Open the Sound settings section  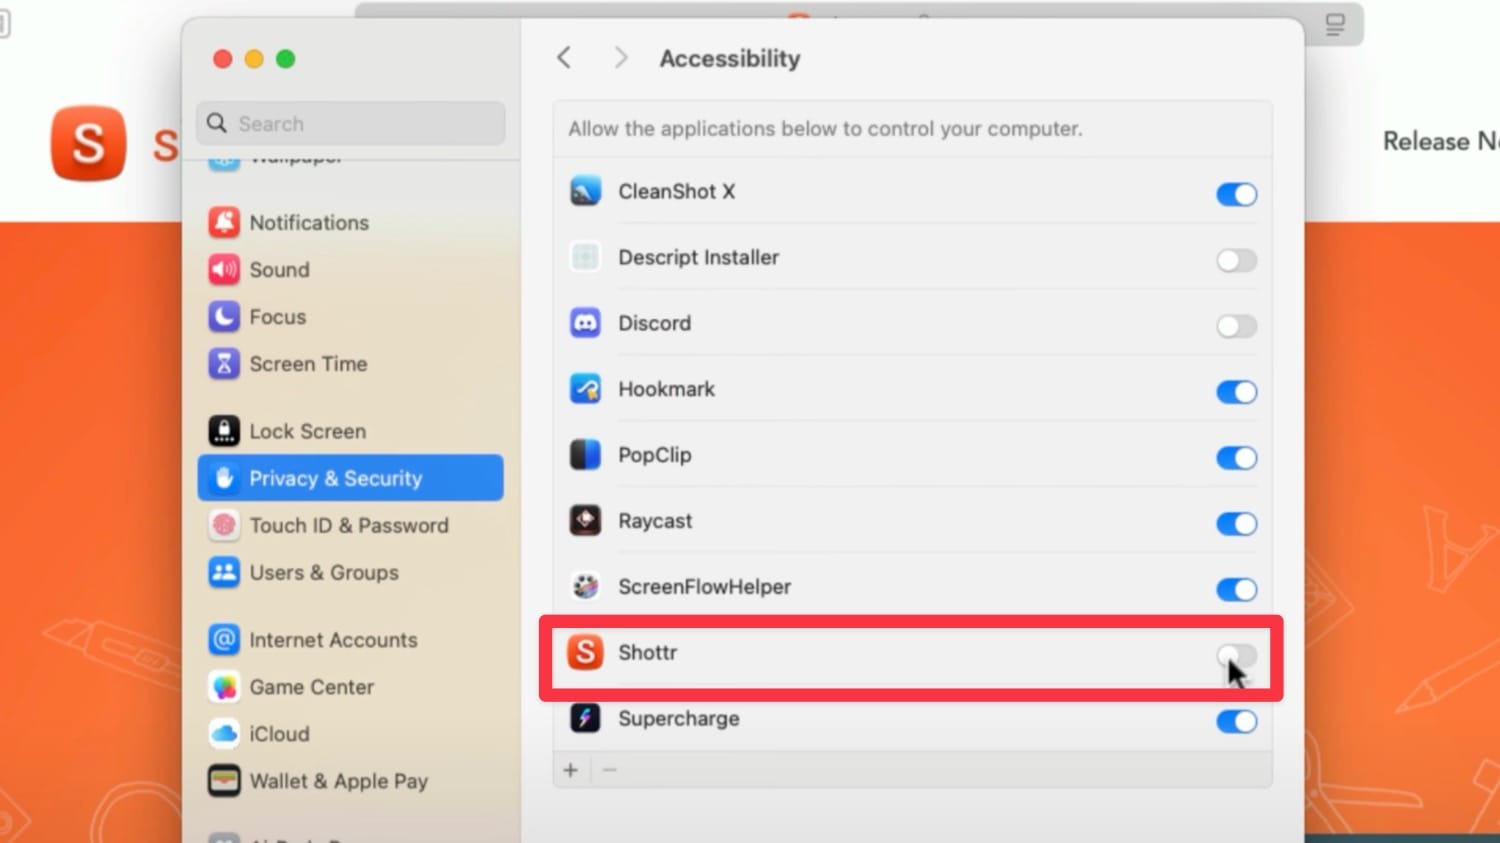[x=280, y=269]
